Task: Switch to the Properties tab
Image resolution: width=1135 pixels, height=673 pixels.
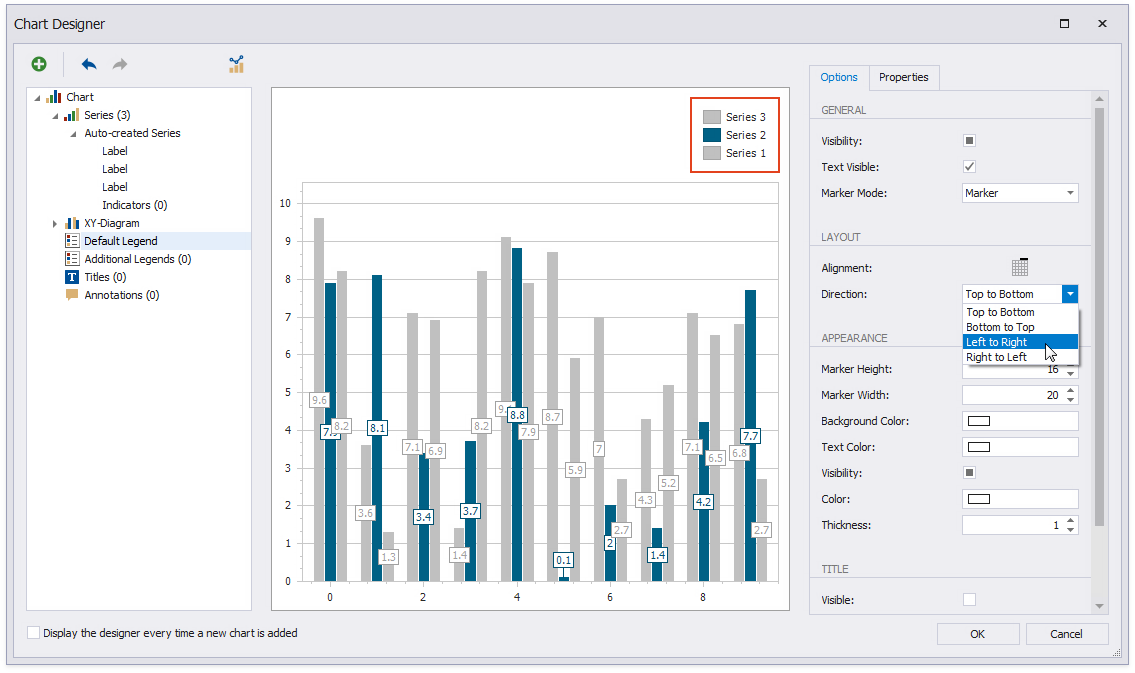Action: click(903, 77)
